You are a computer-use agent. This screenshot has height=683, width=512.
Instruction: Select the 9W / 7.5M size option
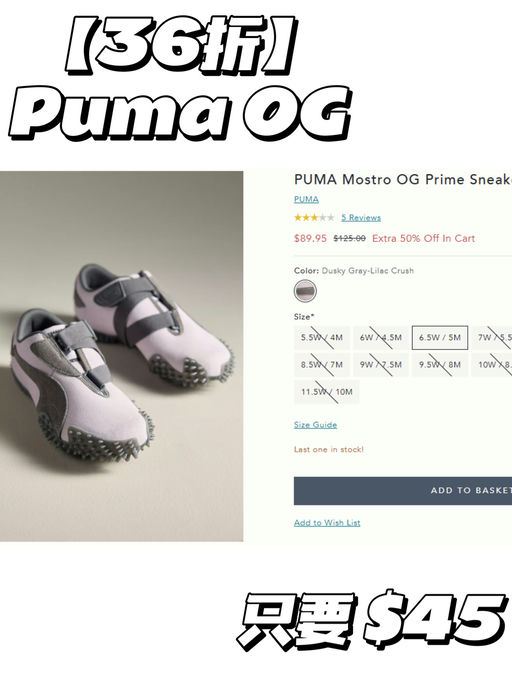(x=381, y=365)
